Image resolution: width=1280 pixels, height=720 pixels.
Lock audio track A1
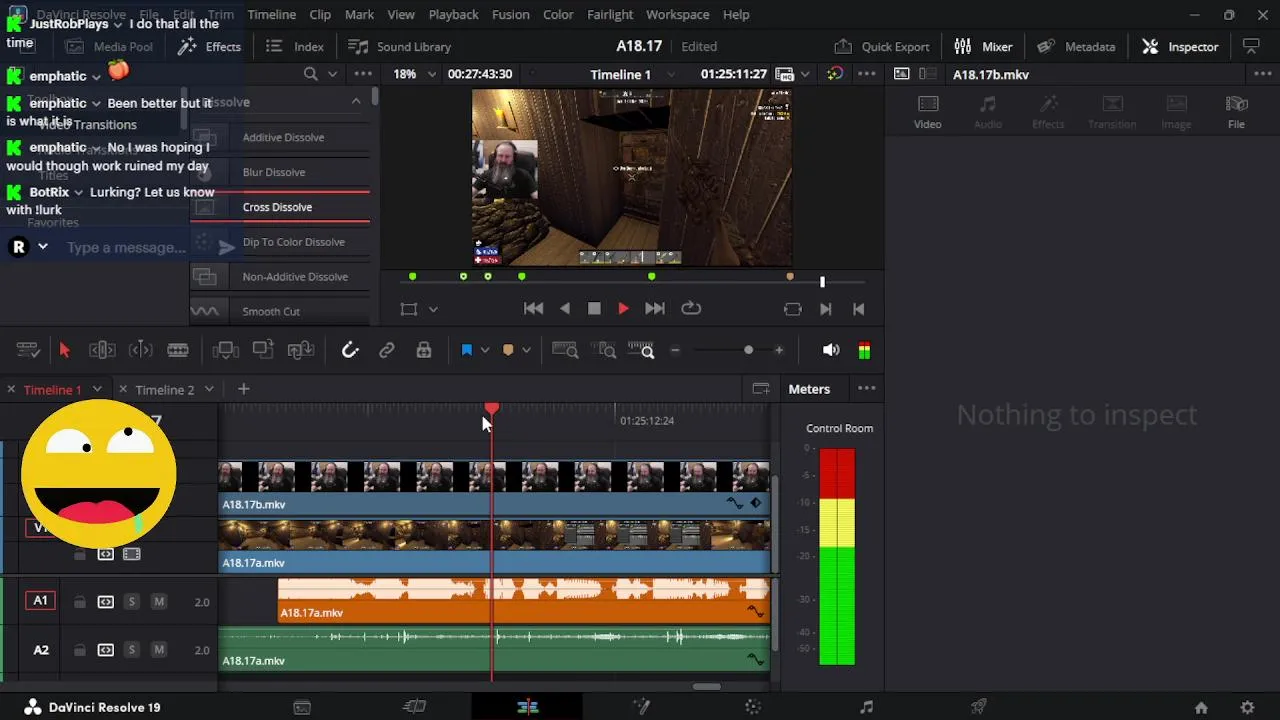point(80,602)
